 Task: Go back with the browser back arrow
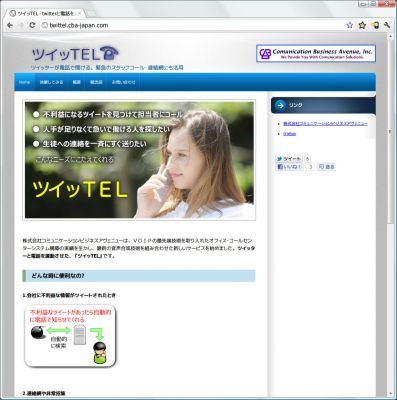pyautogui.click(x=10, y=25)
